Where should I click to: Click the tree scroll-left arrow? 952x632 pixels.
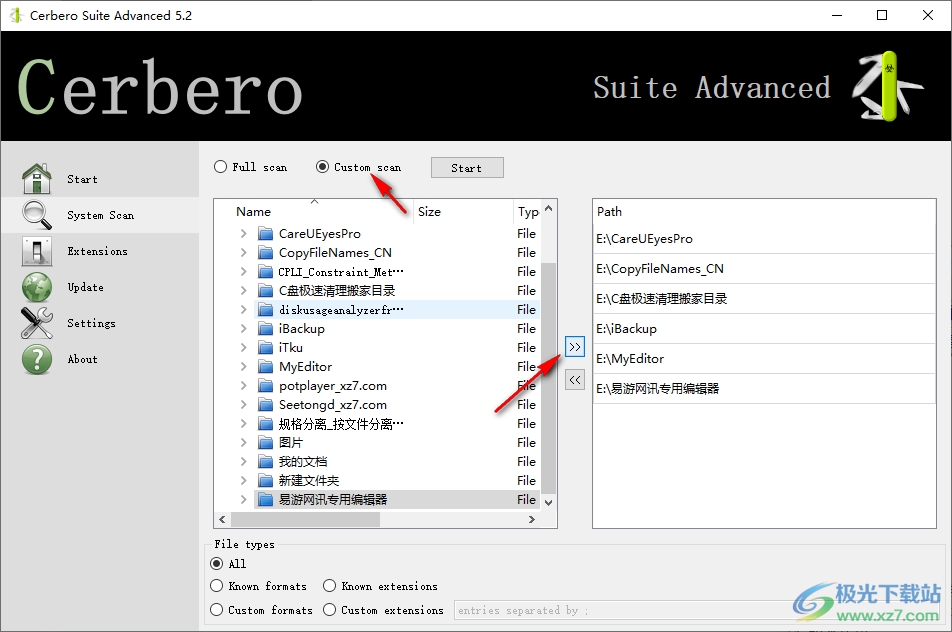coord(222,520)
